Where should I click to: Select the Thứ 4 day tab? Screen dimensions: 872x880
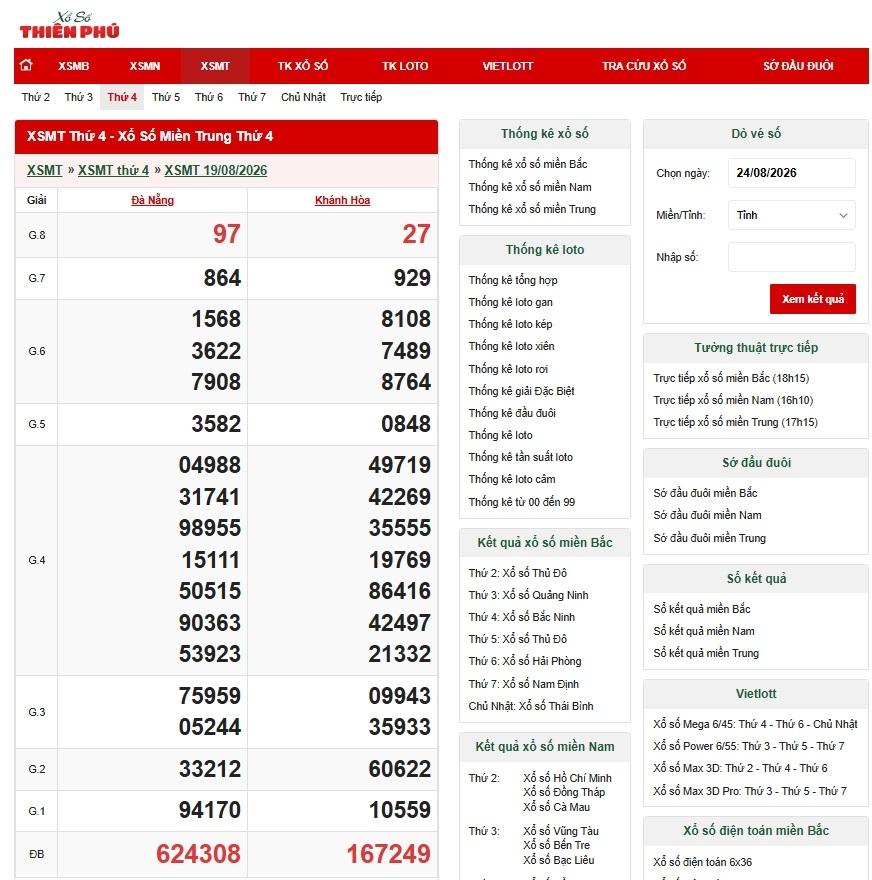(x=122, y=97)
